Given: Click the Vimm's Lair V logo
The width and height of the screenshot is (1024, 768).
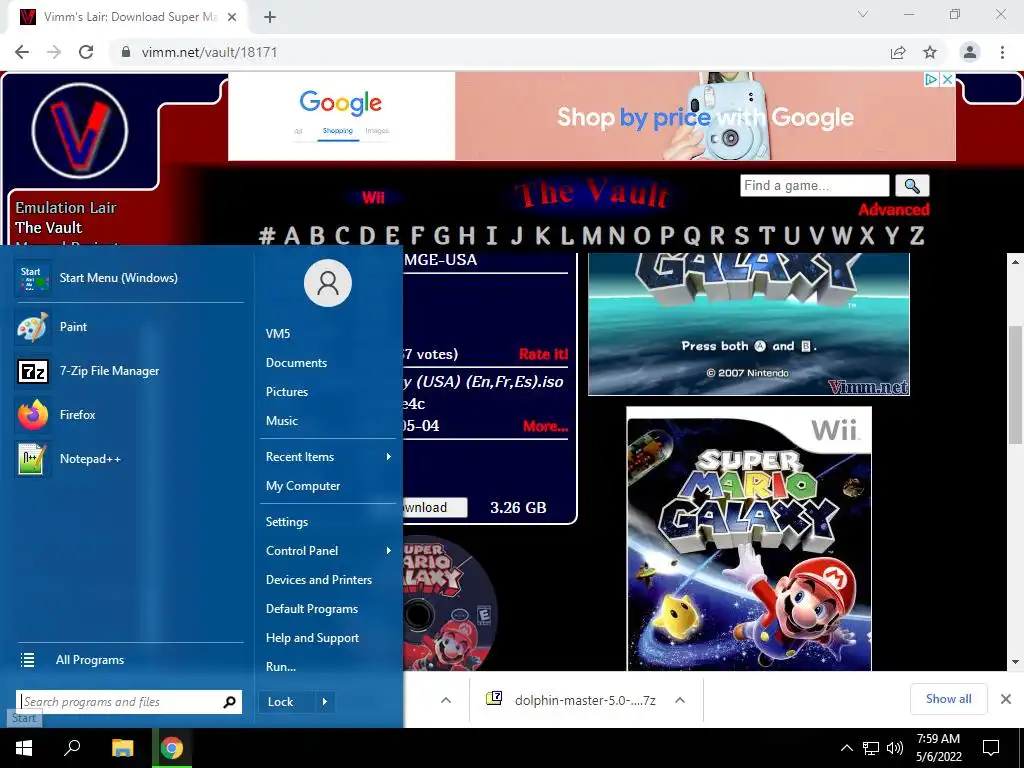Looking at the screenshot, I should tap(80, 131).
